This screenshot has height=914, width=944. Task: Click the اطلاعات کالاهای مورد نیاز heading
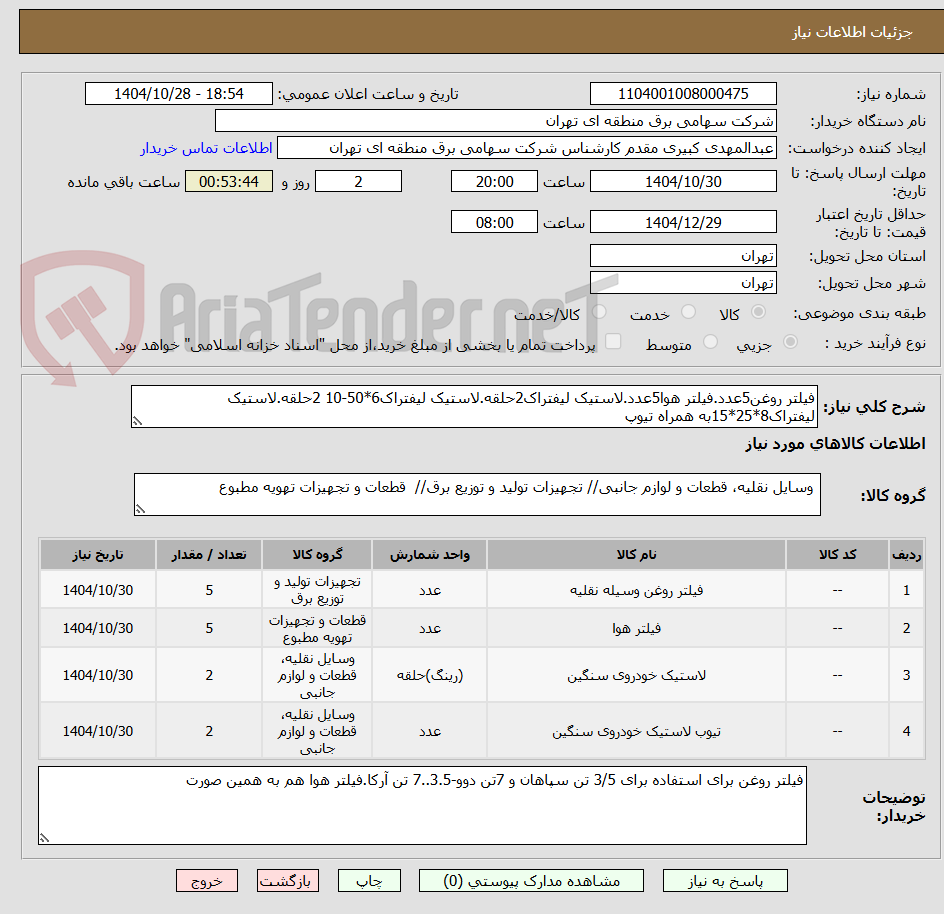click(x=836, y=444)
